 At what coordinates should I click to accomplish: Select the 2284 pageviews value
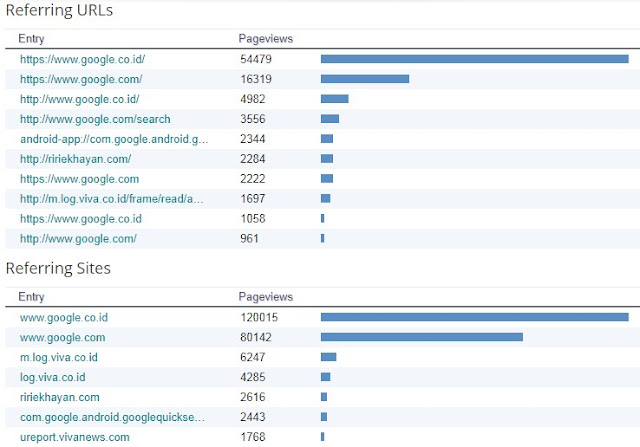(253, 159)
